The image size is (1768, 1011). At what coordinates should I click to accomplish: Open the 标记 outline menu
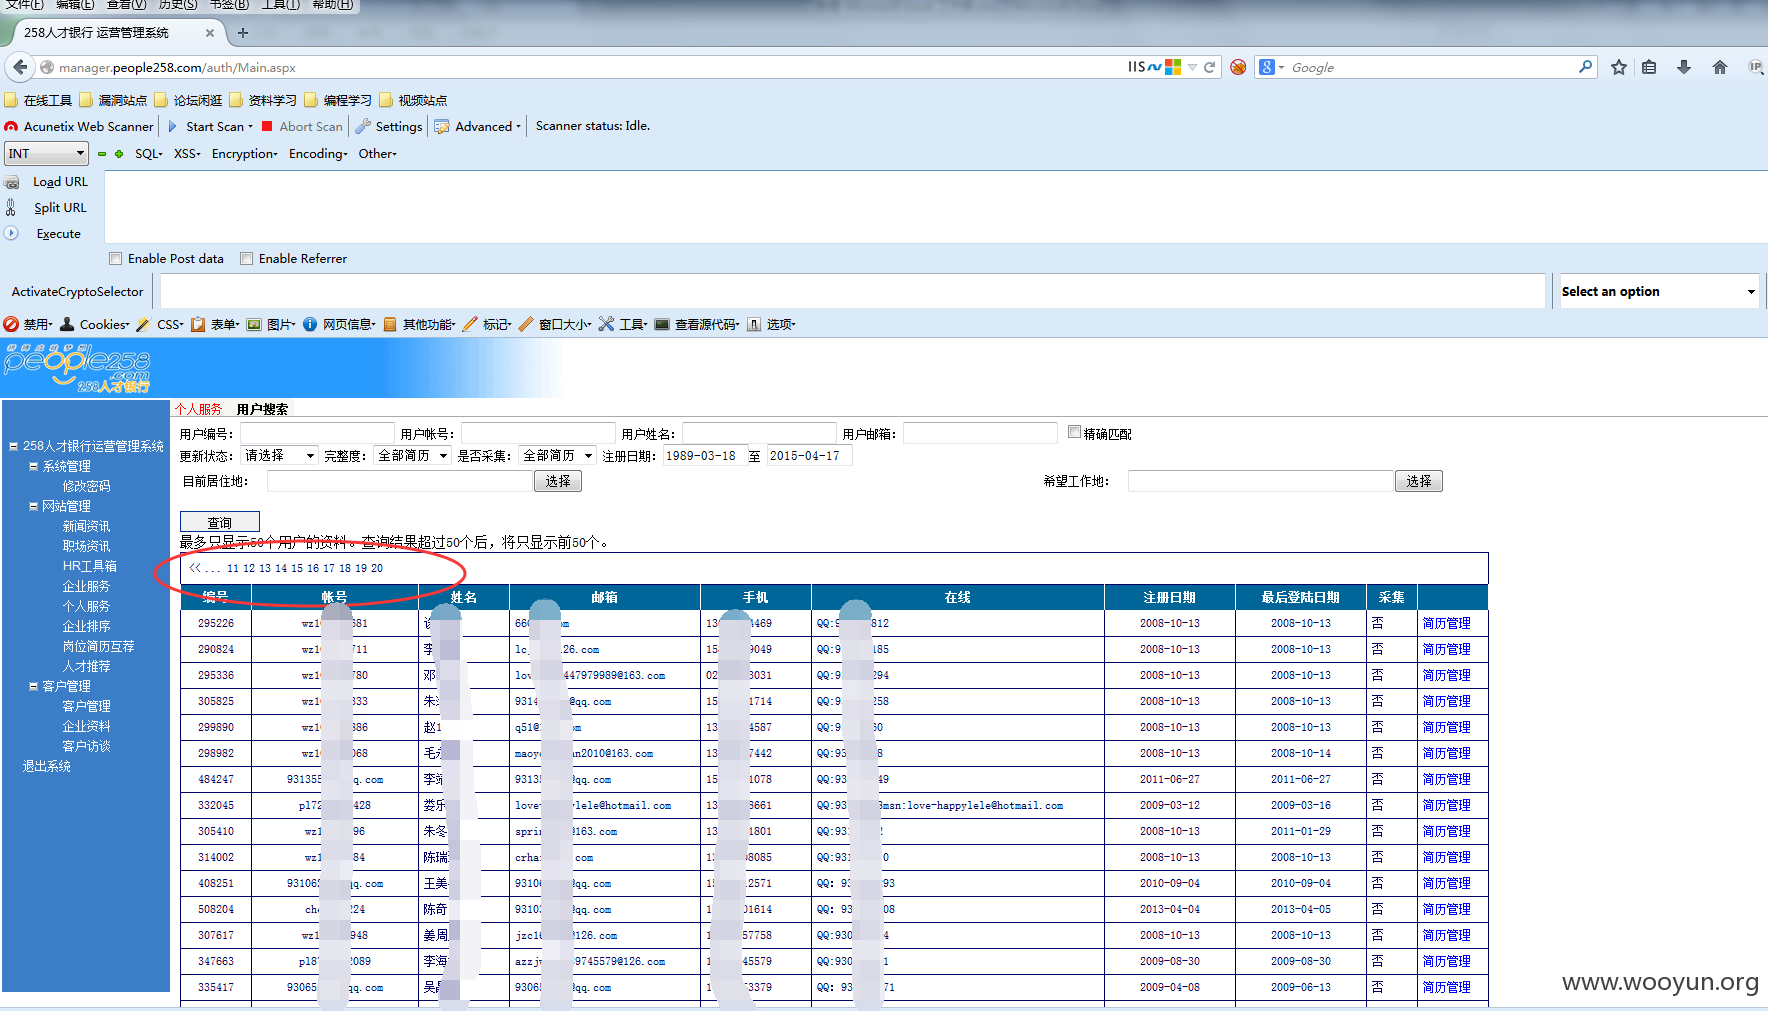487,324
